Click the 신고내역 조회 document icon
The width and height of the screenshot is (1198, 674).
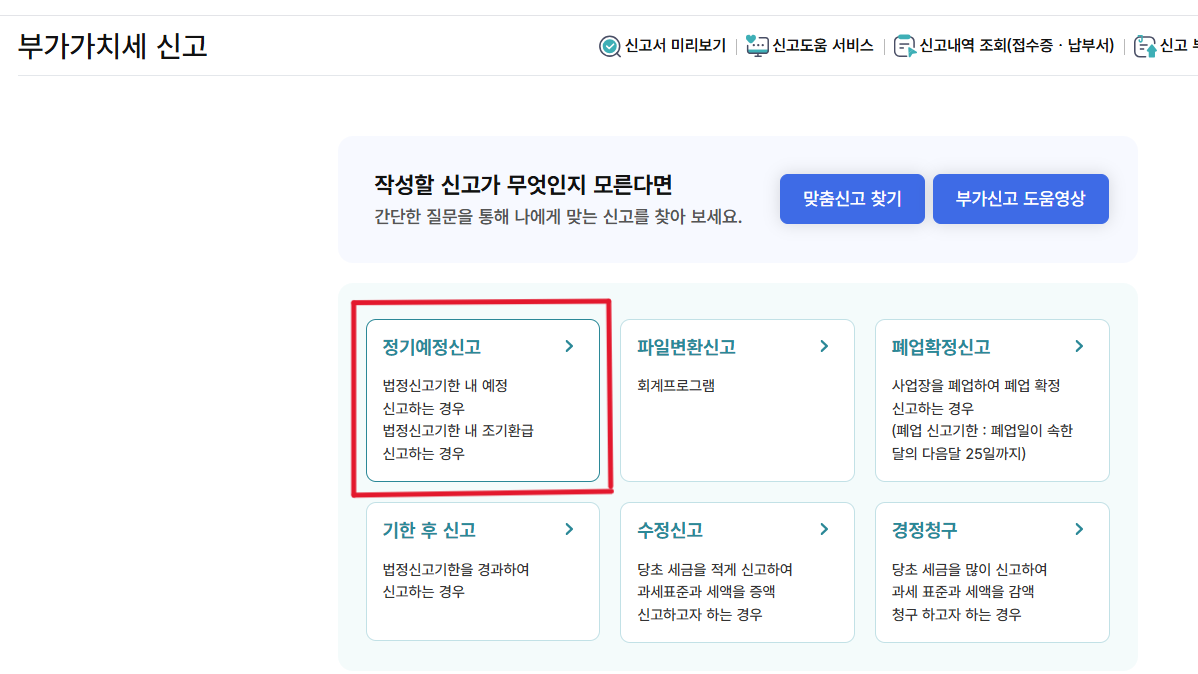pos(904,47)
